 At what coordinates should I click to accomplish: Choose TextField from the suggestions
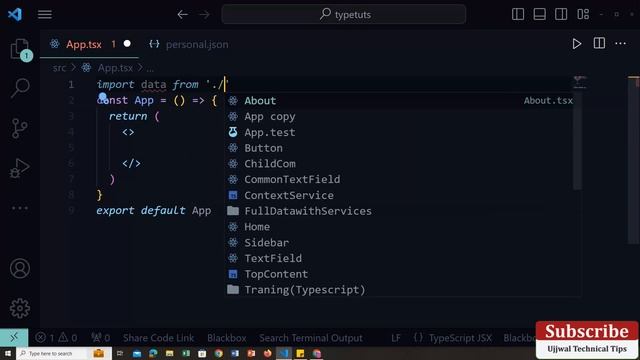402,258
